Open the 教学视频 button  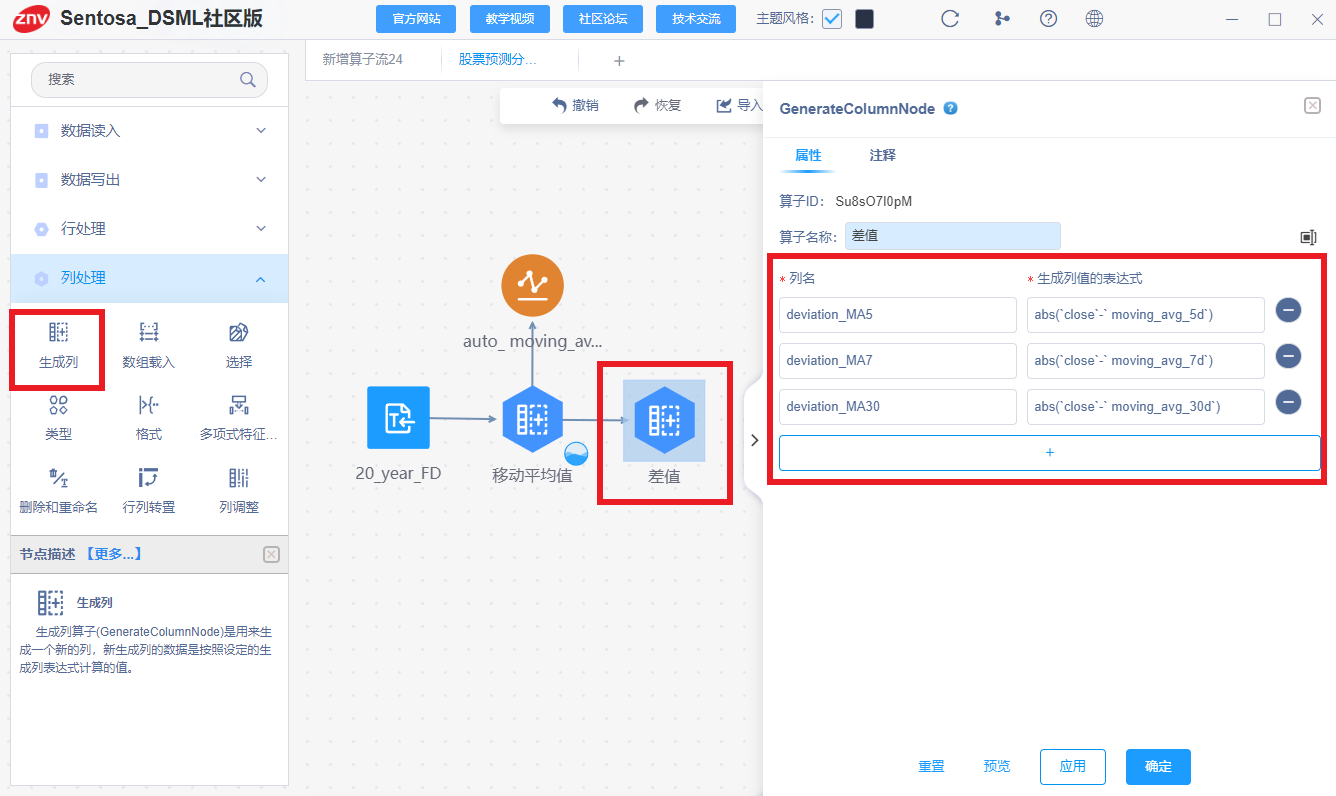[x=509, y=19]
